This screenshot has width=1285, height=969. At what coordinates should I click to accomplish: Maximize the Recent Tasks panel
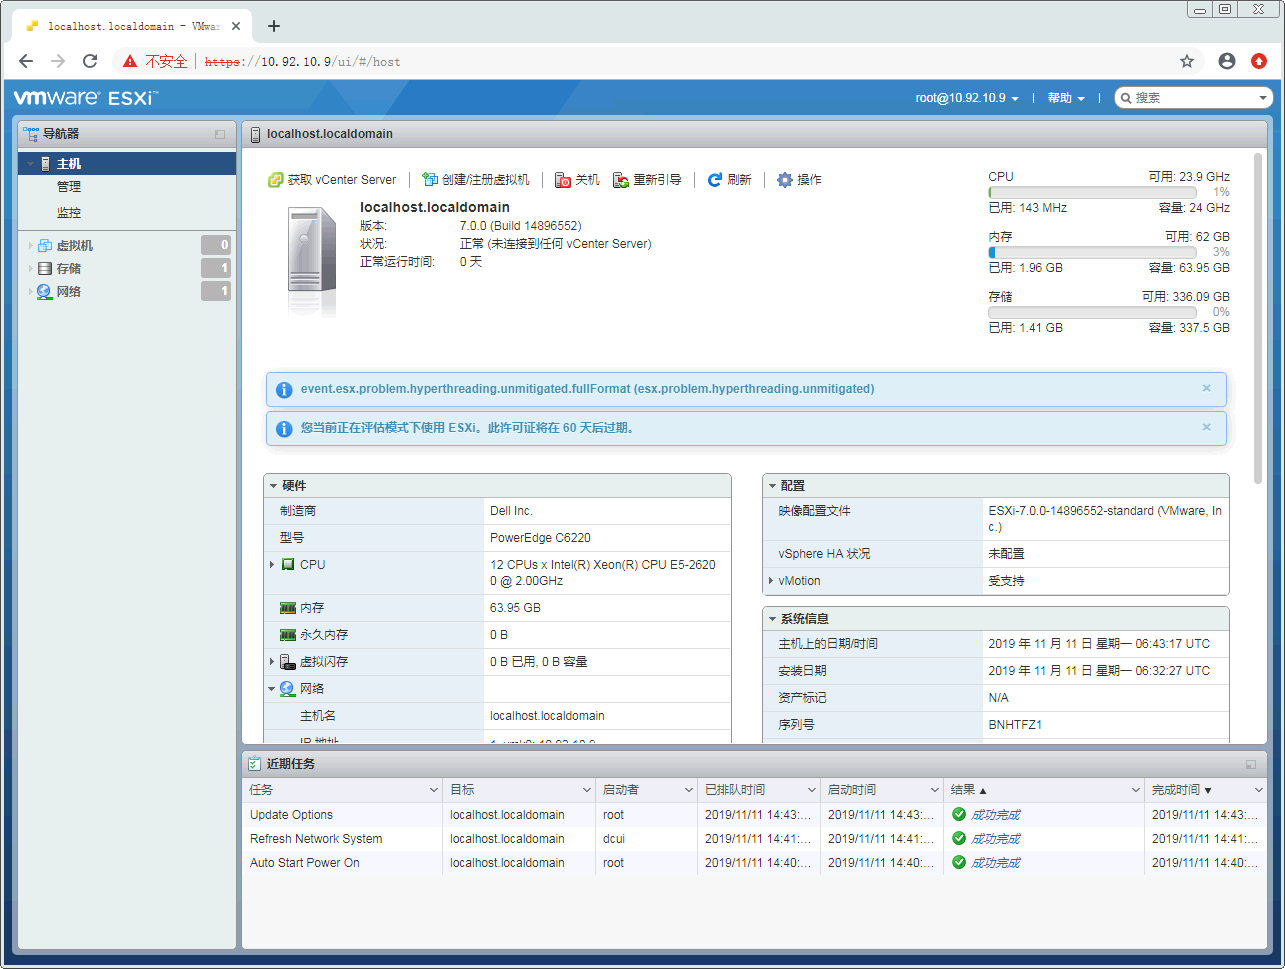(1251, 765)
